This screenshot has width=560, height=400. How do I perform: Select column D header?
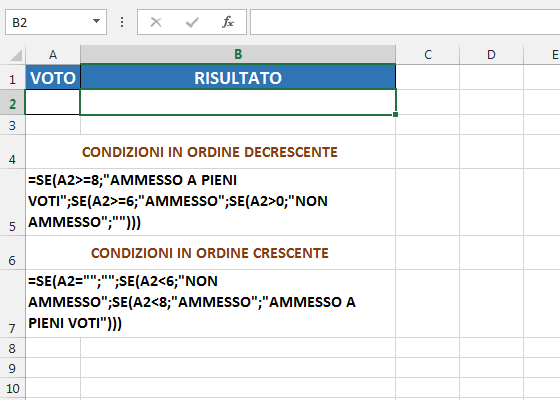tap(491, 55)
